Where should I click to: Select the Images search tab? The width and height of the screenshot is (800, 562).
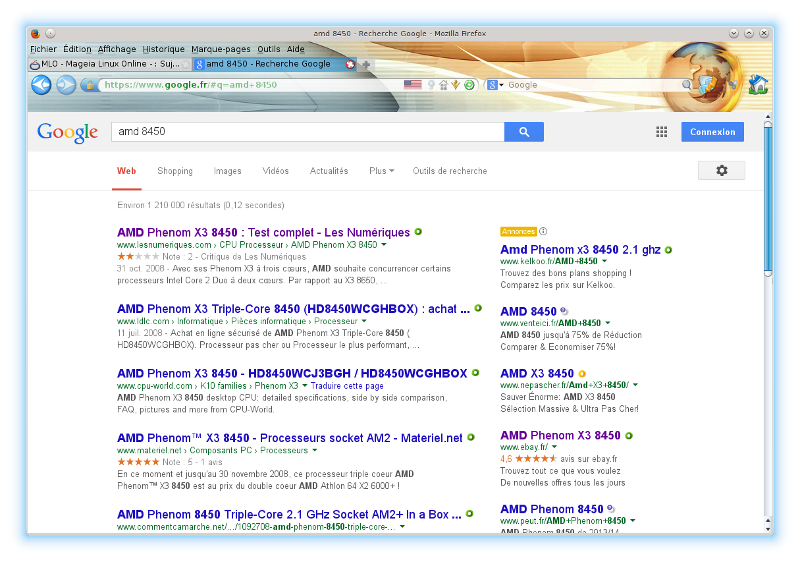228,171
